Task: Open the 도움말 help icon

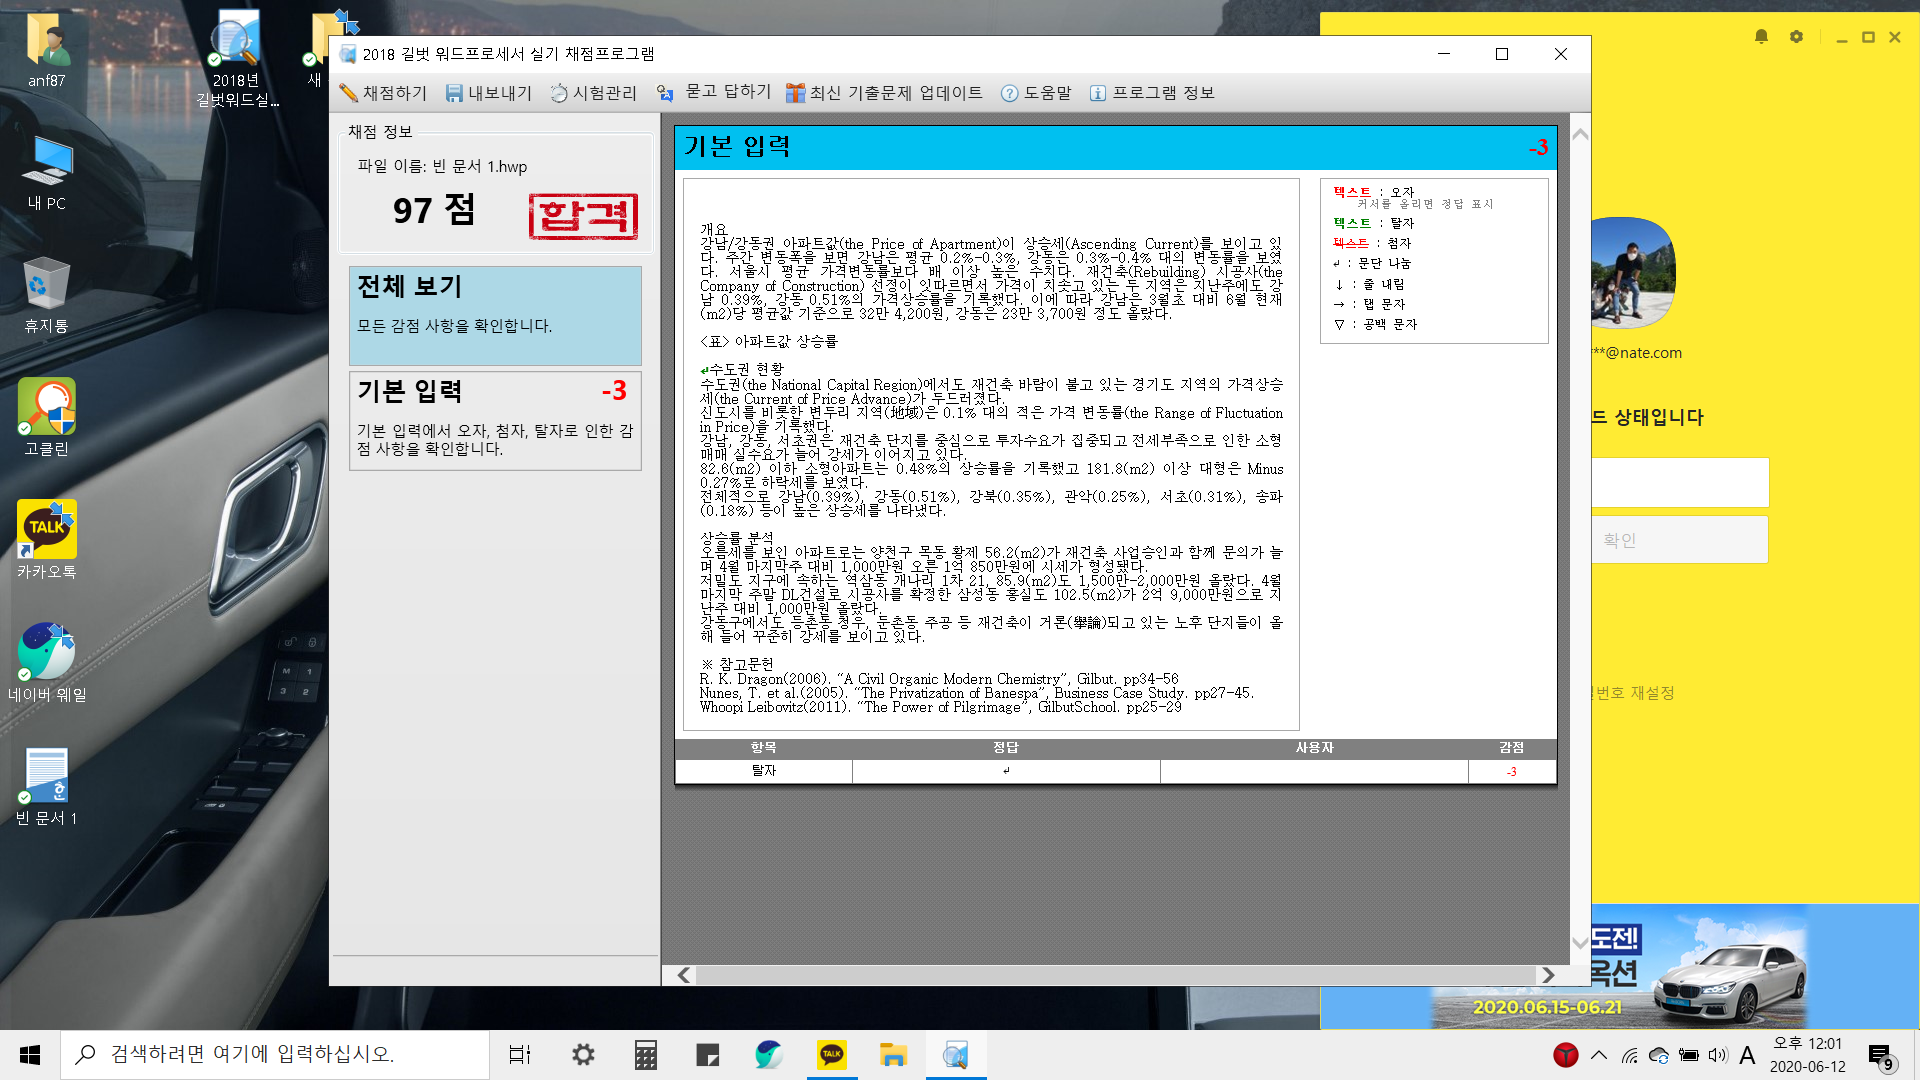Action: pyautogui.click(x=1009, y=93)
